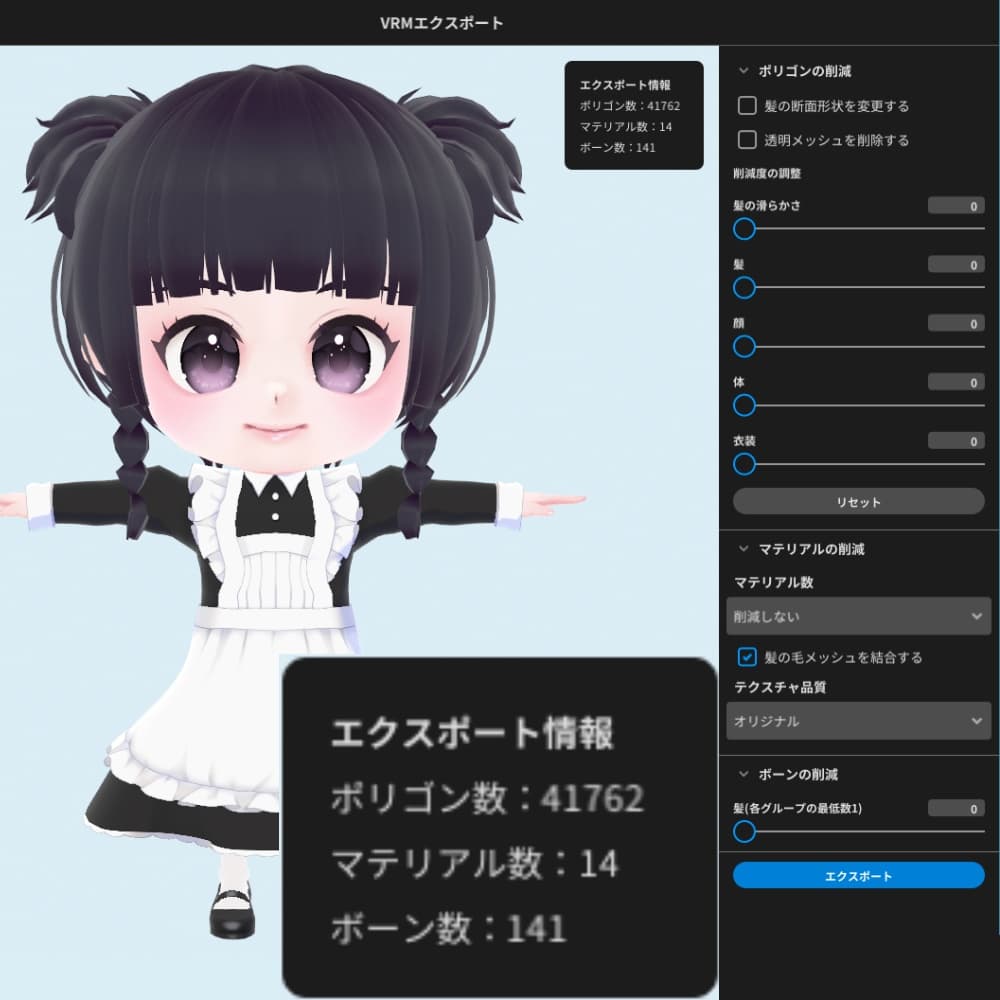Viewport: 1000px width, 1000px height.
Task: Enable the 透明メッシュを削除する checkbox
Action: click(x=747, y=140)
